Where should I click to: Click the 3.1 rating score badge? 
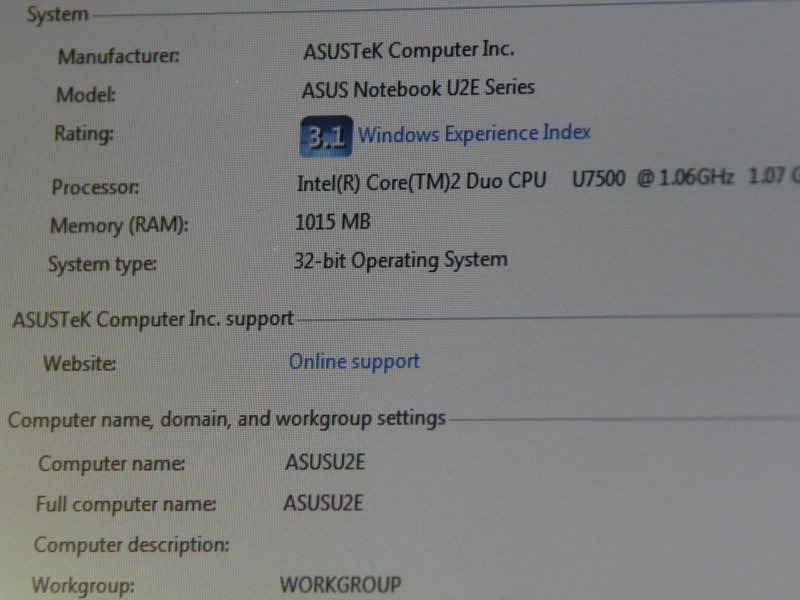tap(326, 136)
